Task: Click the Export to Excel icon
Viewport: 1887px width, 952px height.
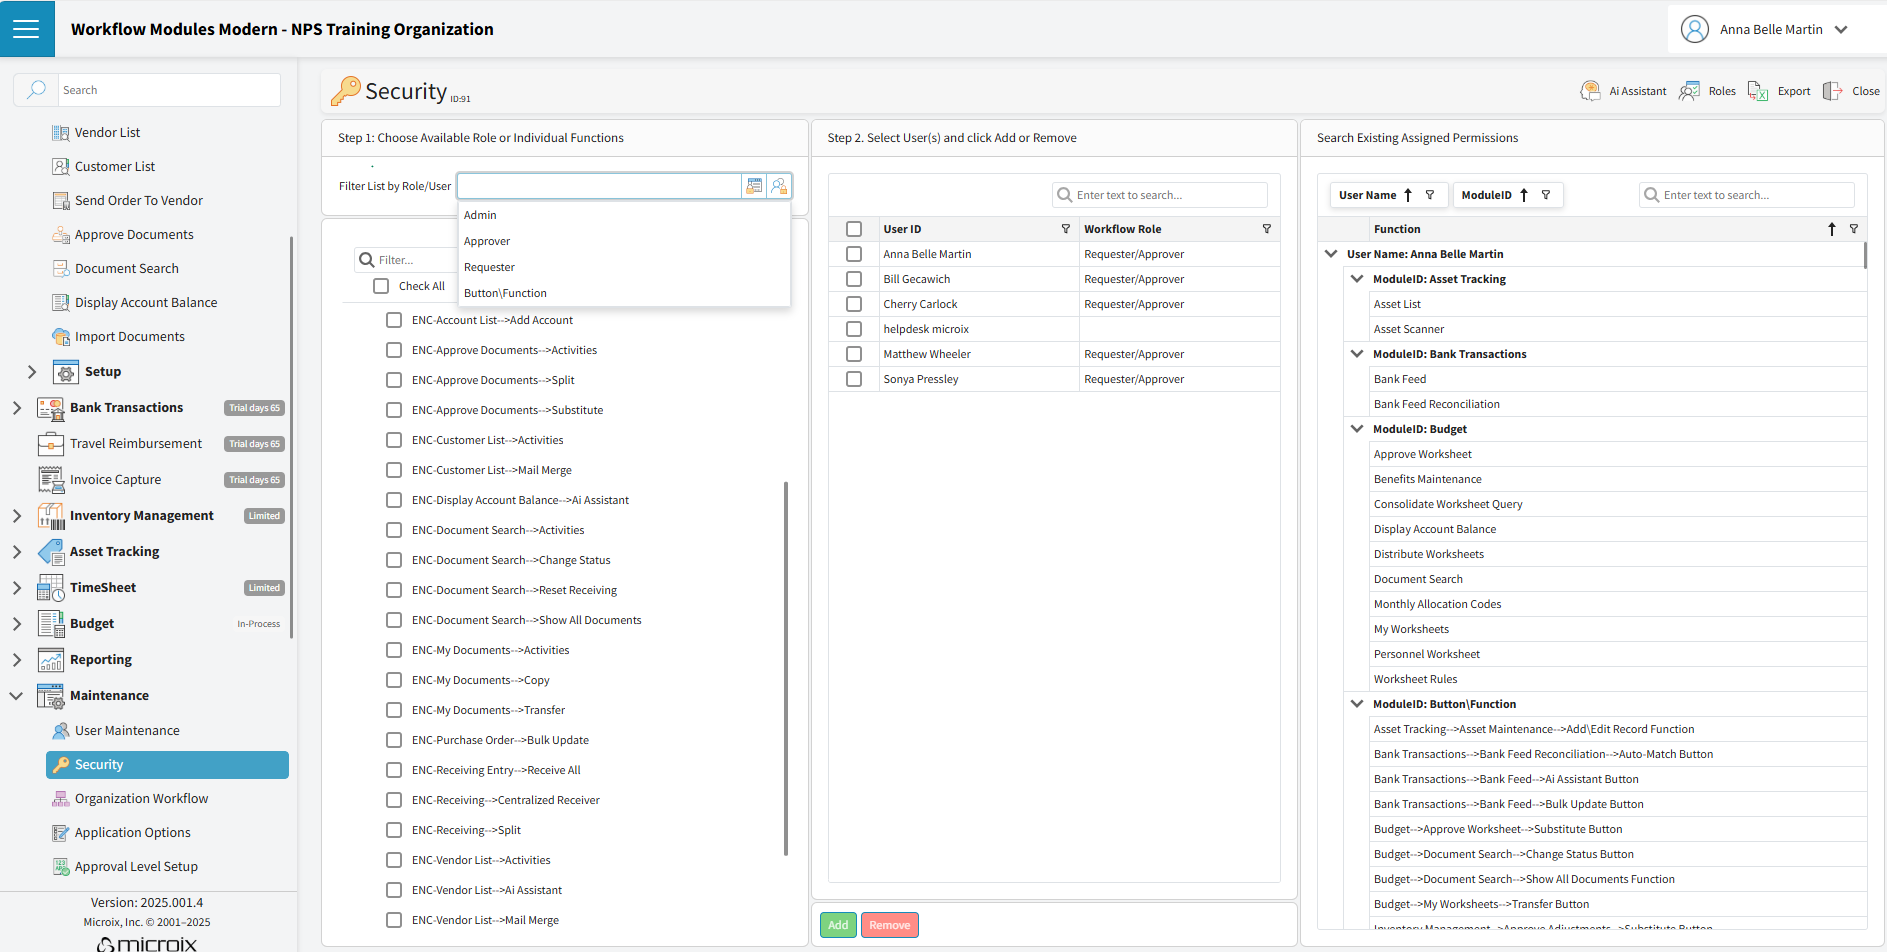Action: pyautogui.click(x=1757, y=91)
